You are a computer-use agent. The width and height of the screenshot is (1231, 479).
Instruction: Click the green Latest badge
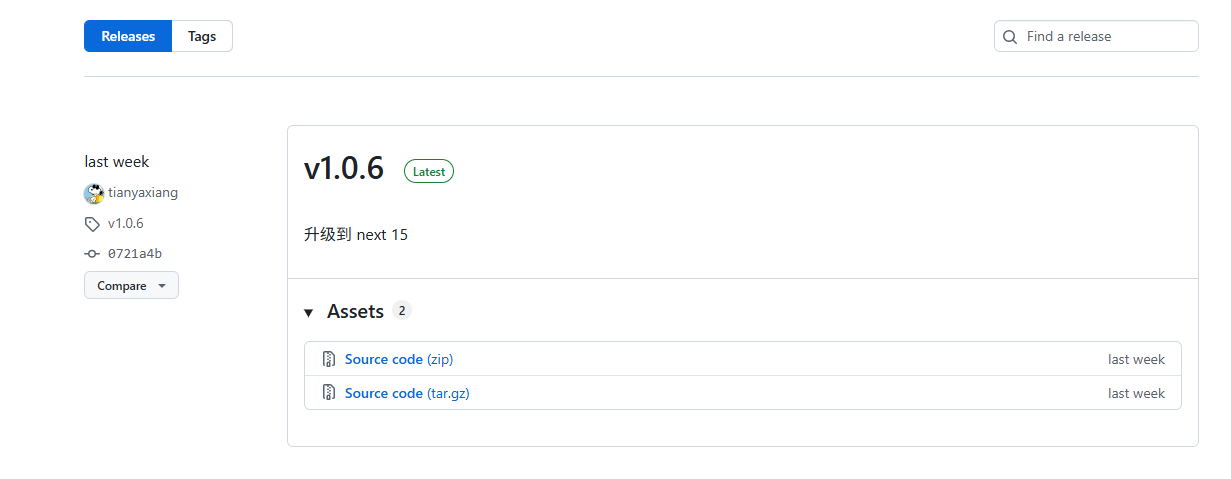(x=429, y=171)
